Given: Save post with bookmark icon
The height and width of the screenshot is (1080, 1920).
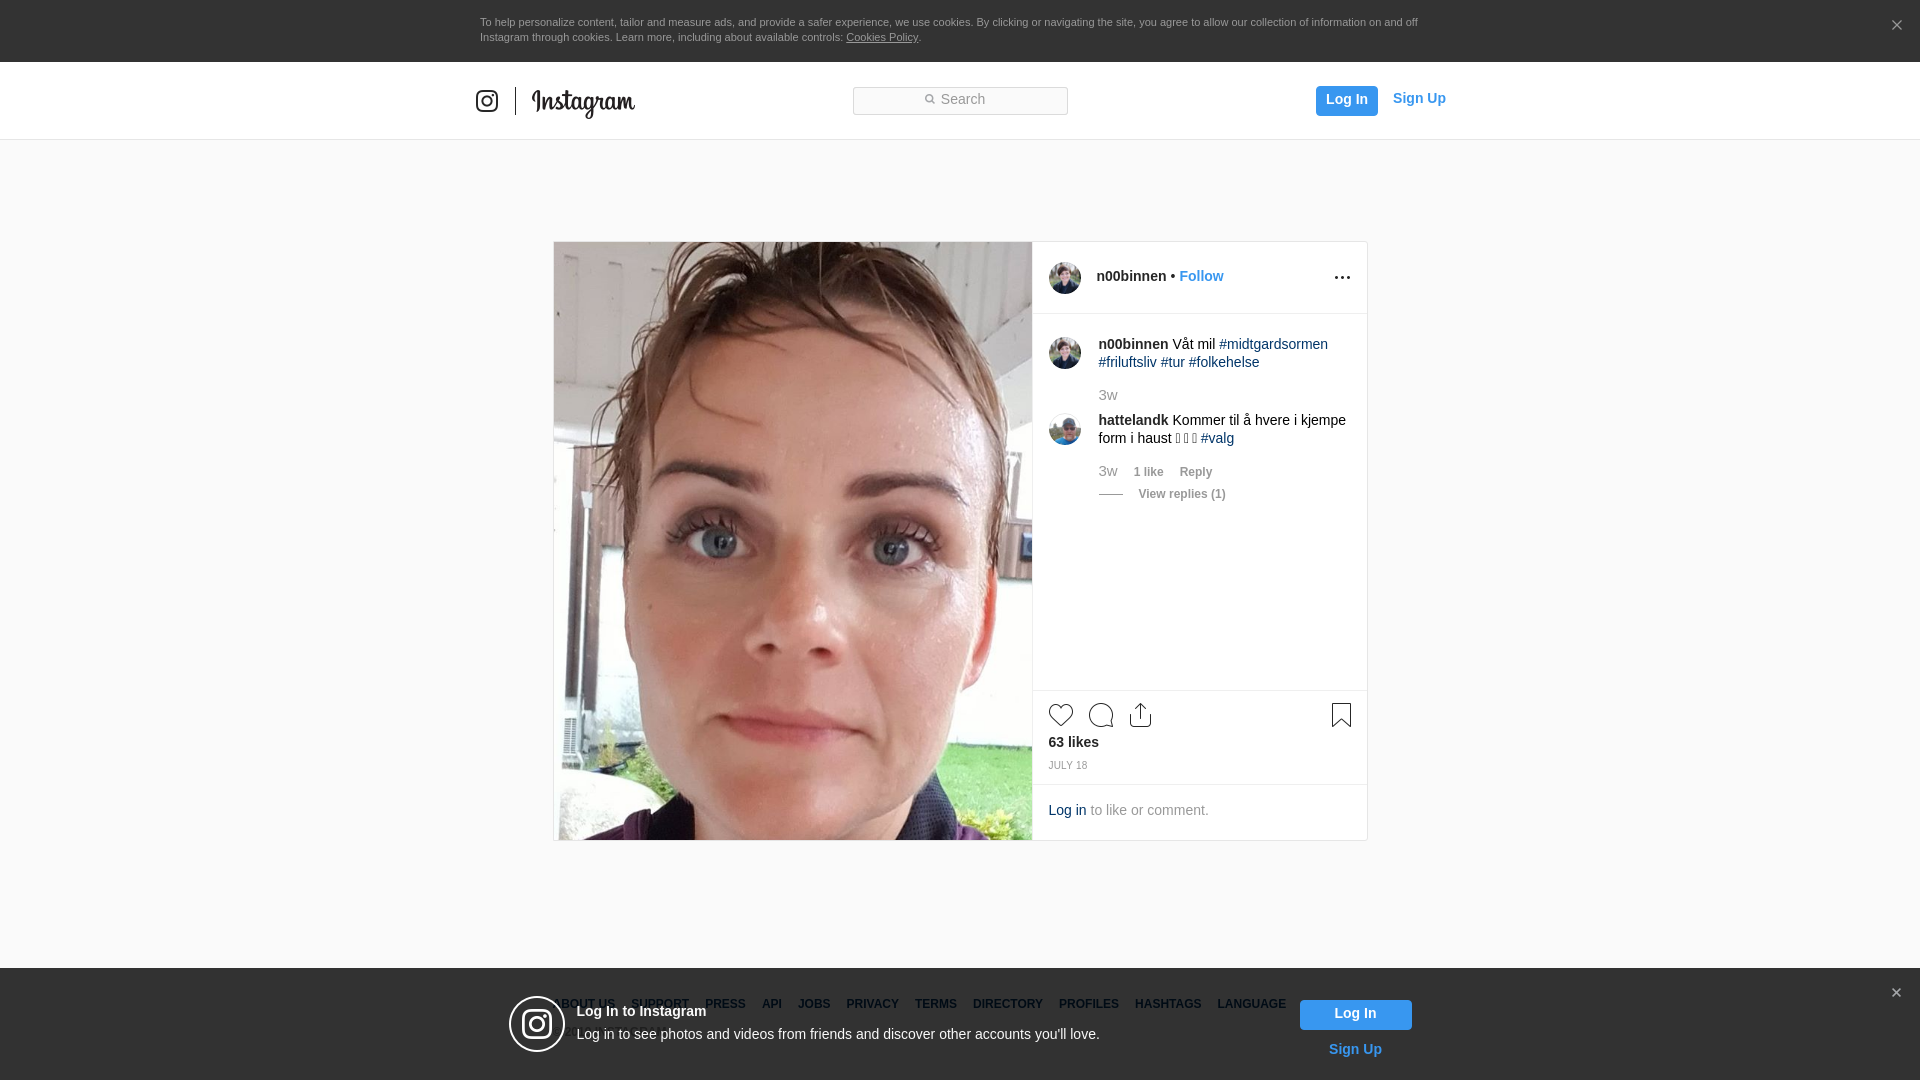Looking at the screenshot, I should coord(1341,715).
